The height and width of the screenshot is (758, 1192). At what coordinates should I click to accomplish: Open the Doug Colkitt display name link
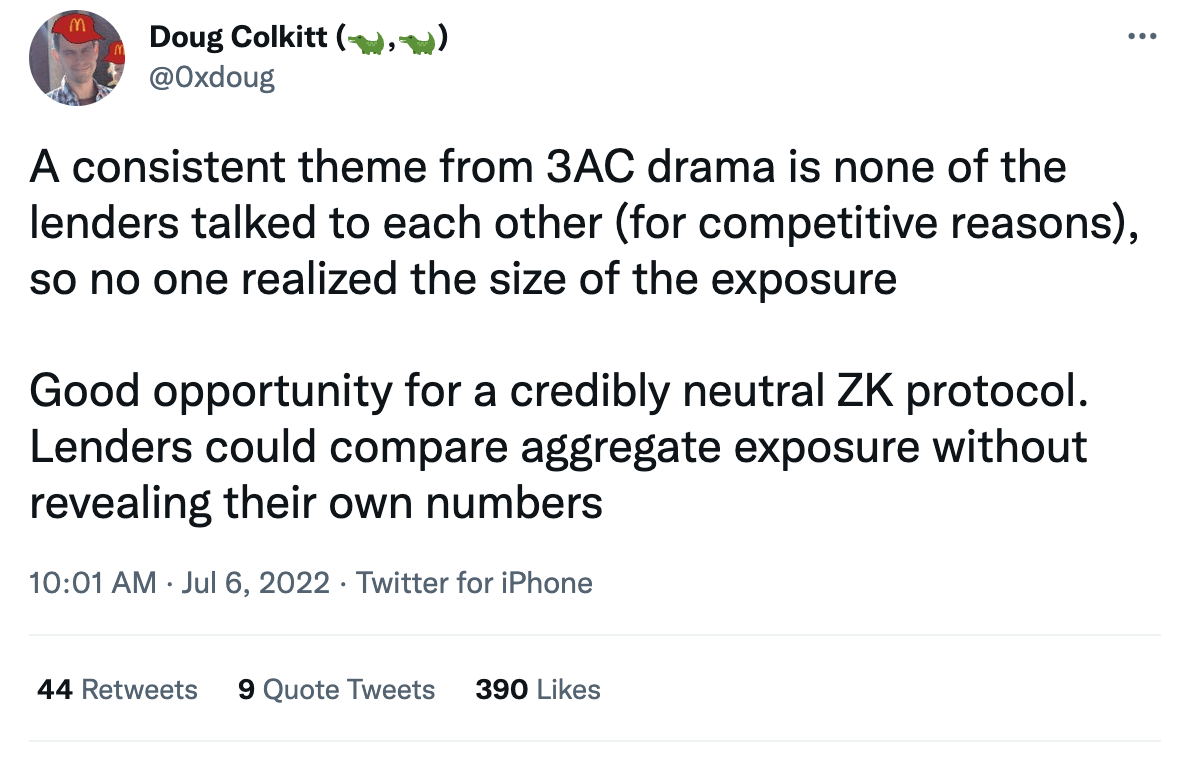pos(241,39)
